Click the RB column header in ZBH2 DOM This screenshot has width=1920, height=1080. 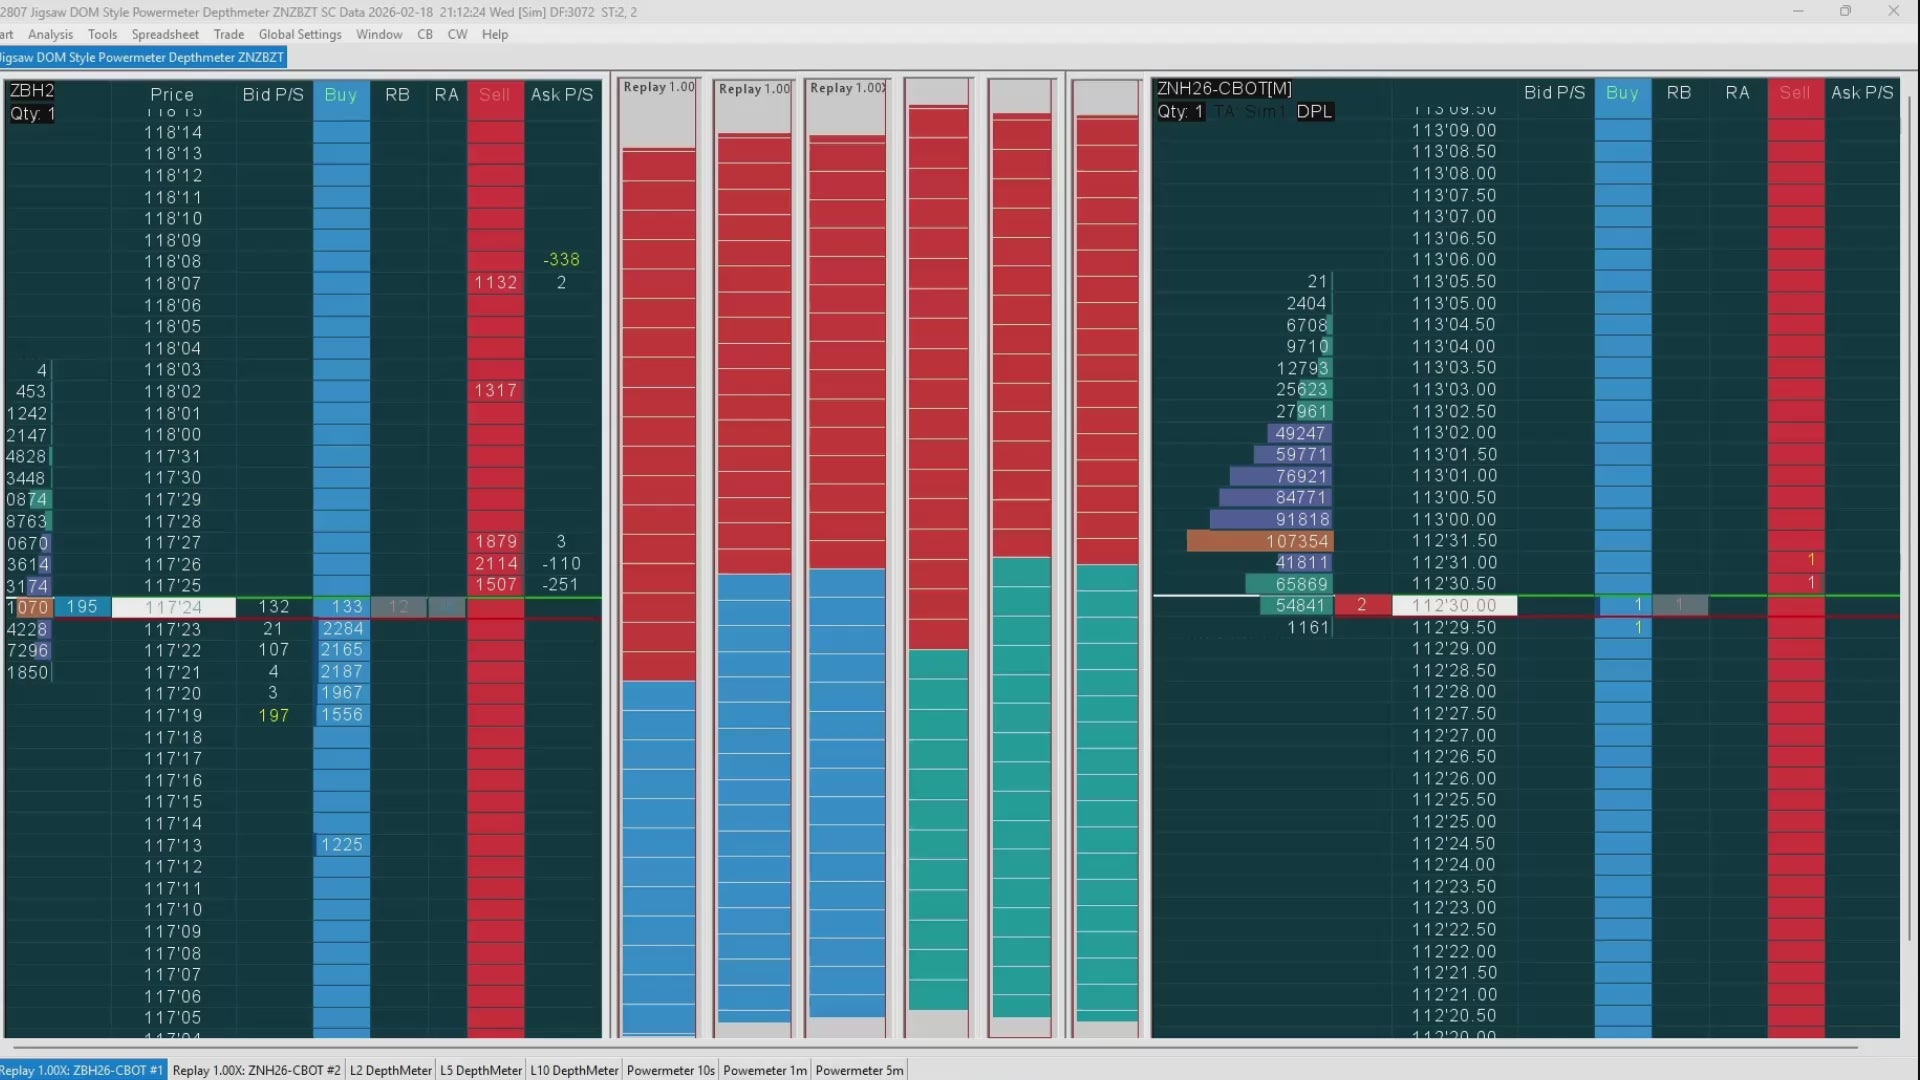pyautogui.click(x=397, y=94)
